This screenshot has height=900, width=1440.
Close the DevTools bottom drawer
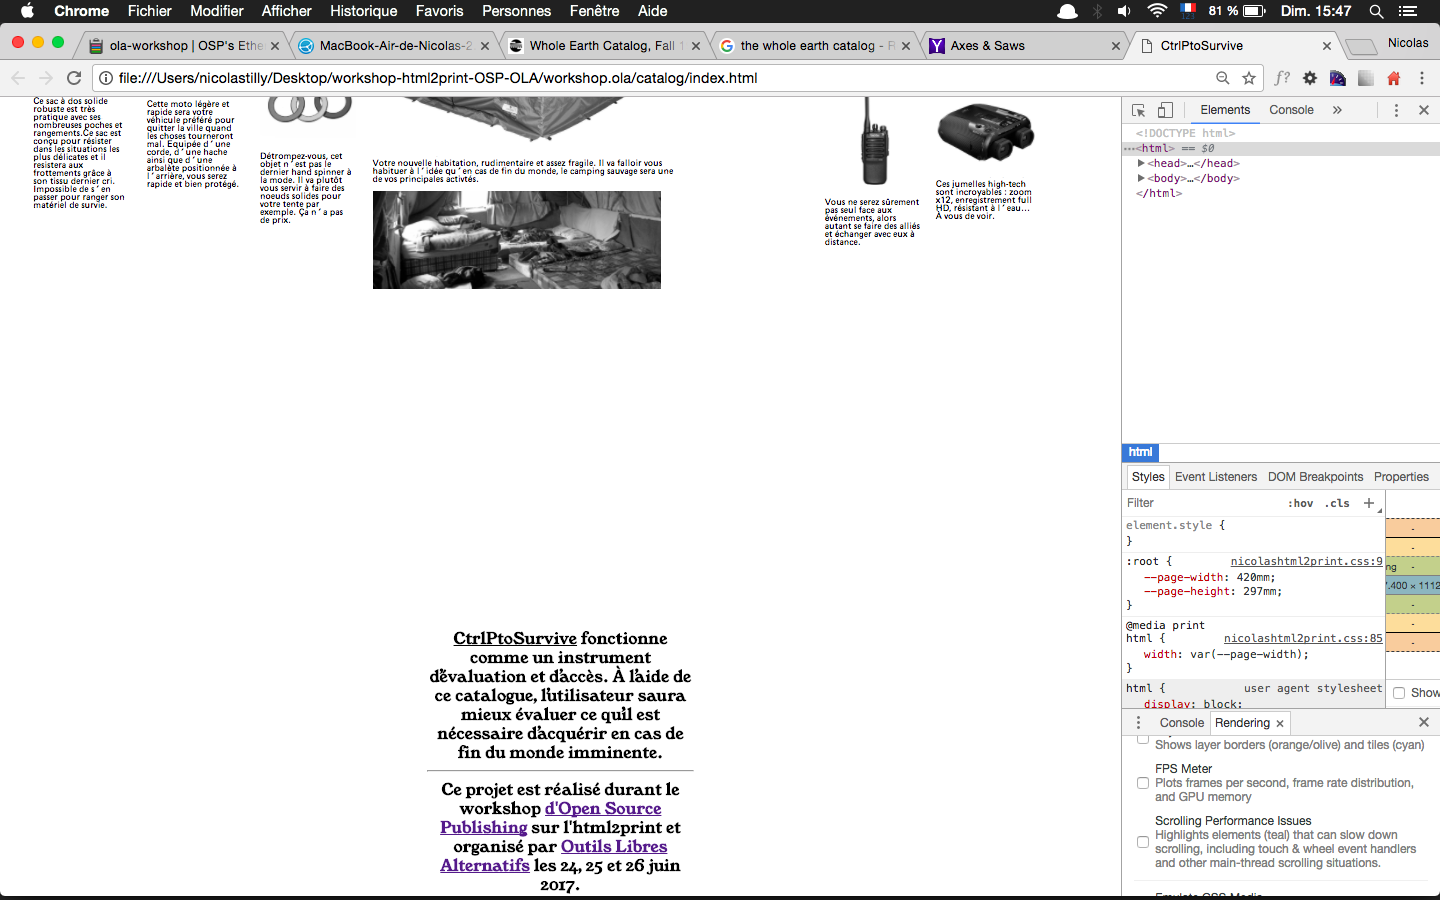point(1424,722)
